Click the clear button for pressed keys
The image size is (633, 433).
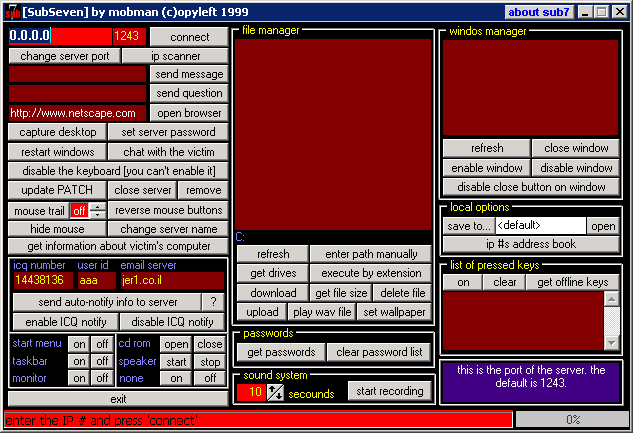coord(505,283)
